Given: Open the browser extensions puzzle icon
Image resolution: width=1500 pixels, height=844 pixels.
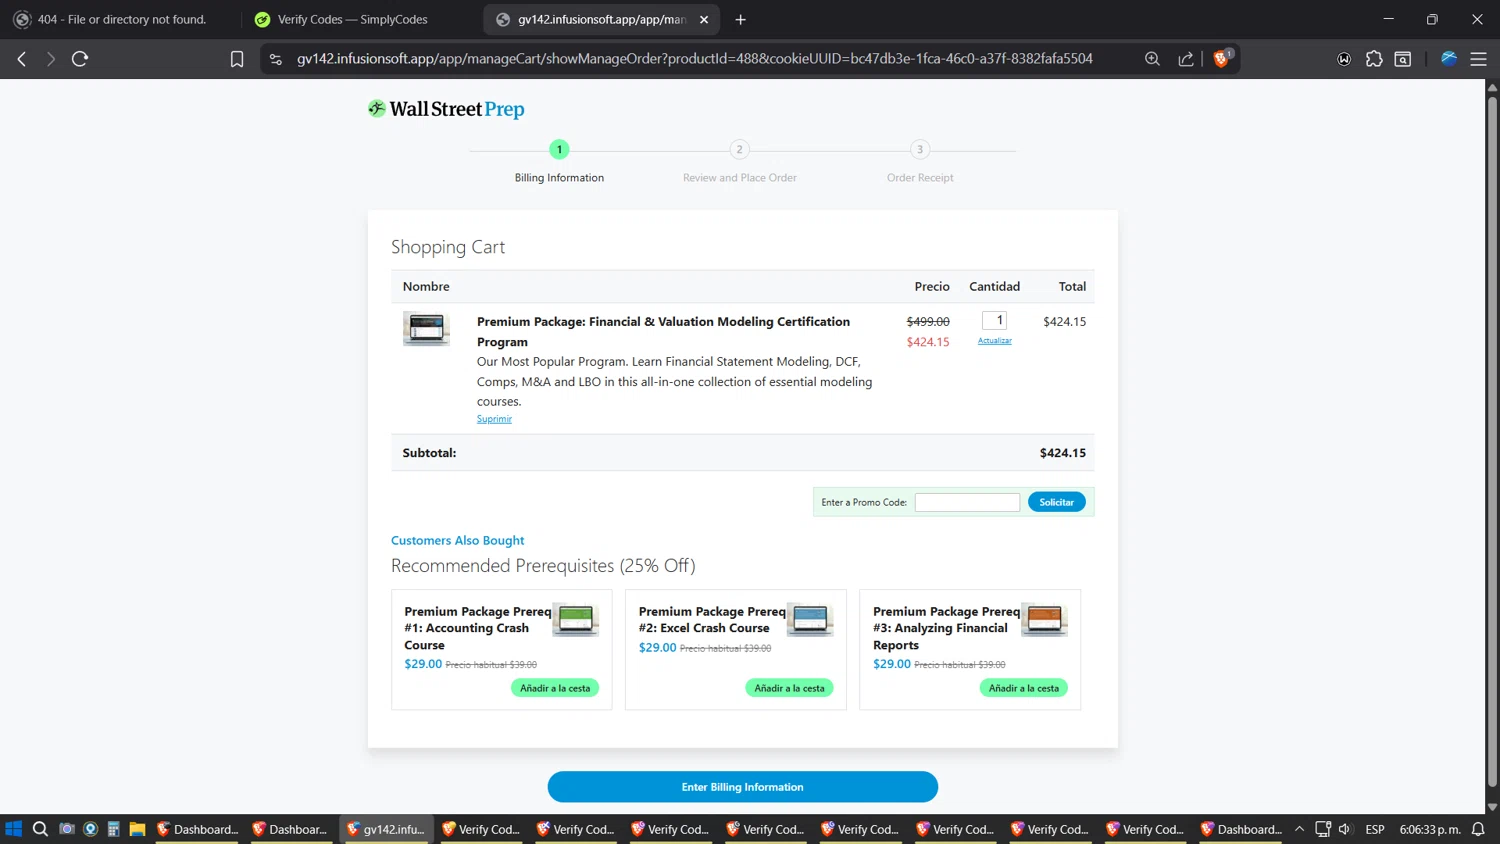Looking at the screenshot, I should click(1374, 59).
